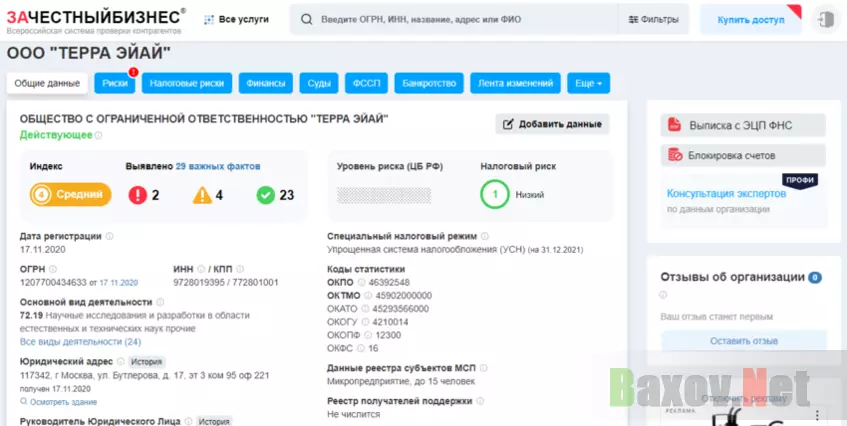Image resolution: width=847 pixels, height=426 pixels.
Task: Open История beside Юридический адрес
Action: pos(146,362)
